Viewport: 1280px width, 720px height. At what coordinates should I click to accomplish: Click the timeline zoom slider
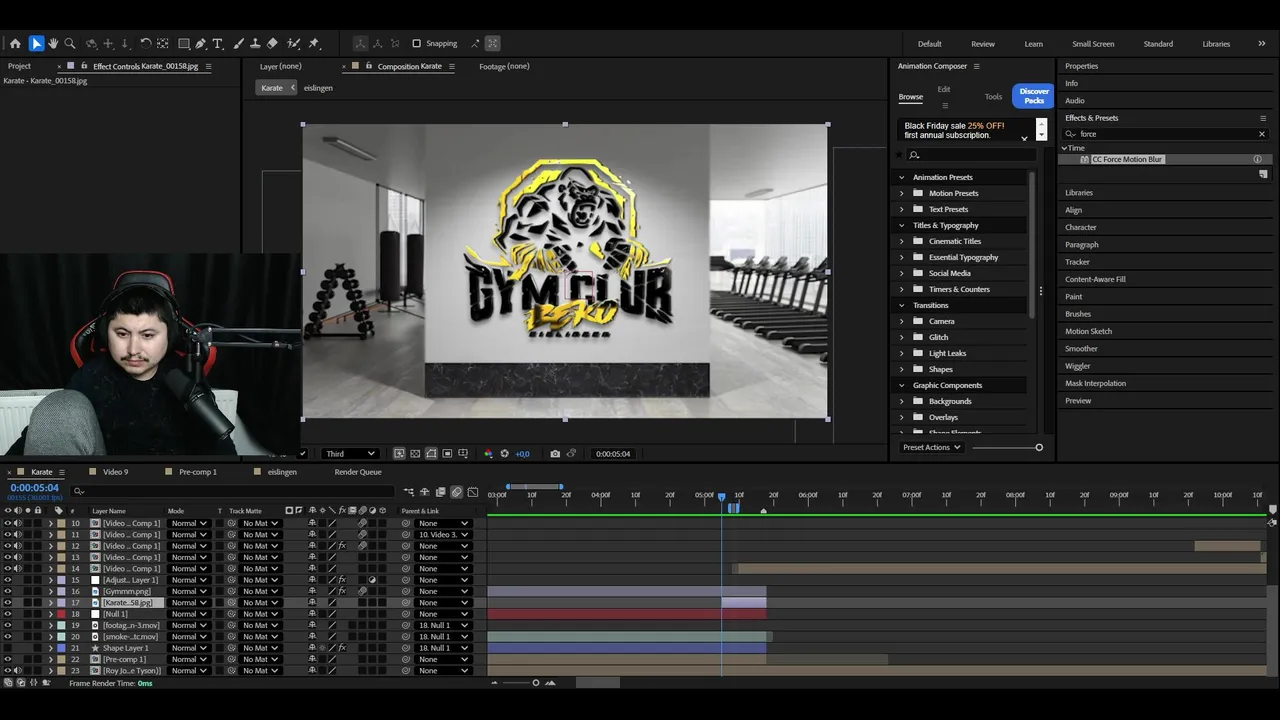click(x=536, y=683)
